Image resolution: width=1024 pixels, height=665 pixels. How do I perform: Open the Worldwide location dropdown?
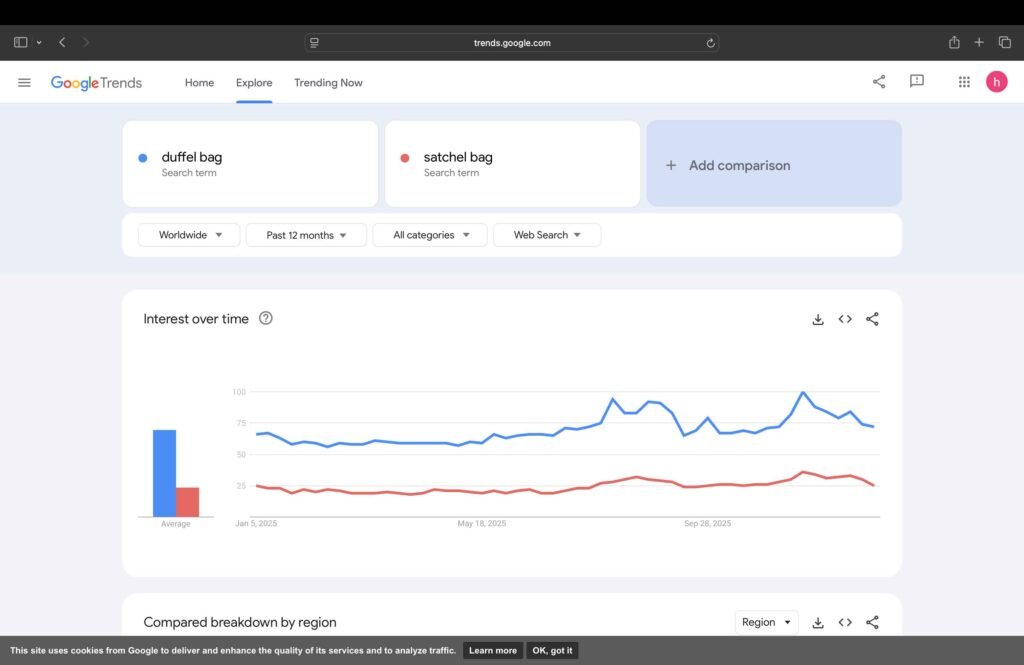189,235
